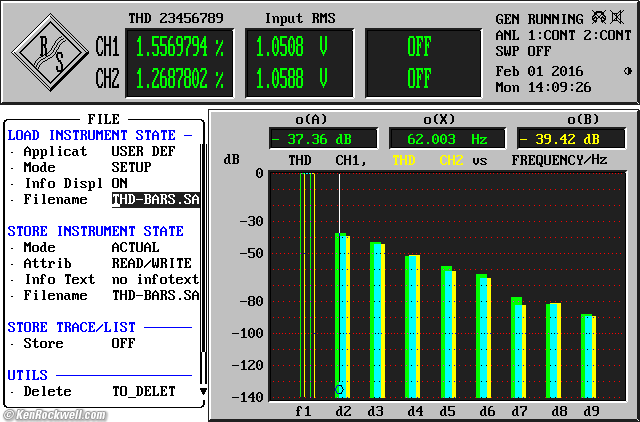Click the crossed headphone icon beside GEN RUNNING
640x422 pixels.
point(599,18)
